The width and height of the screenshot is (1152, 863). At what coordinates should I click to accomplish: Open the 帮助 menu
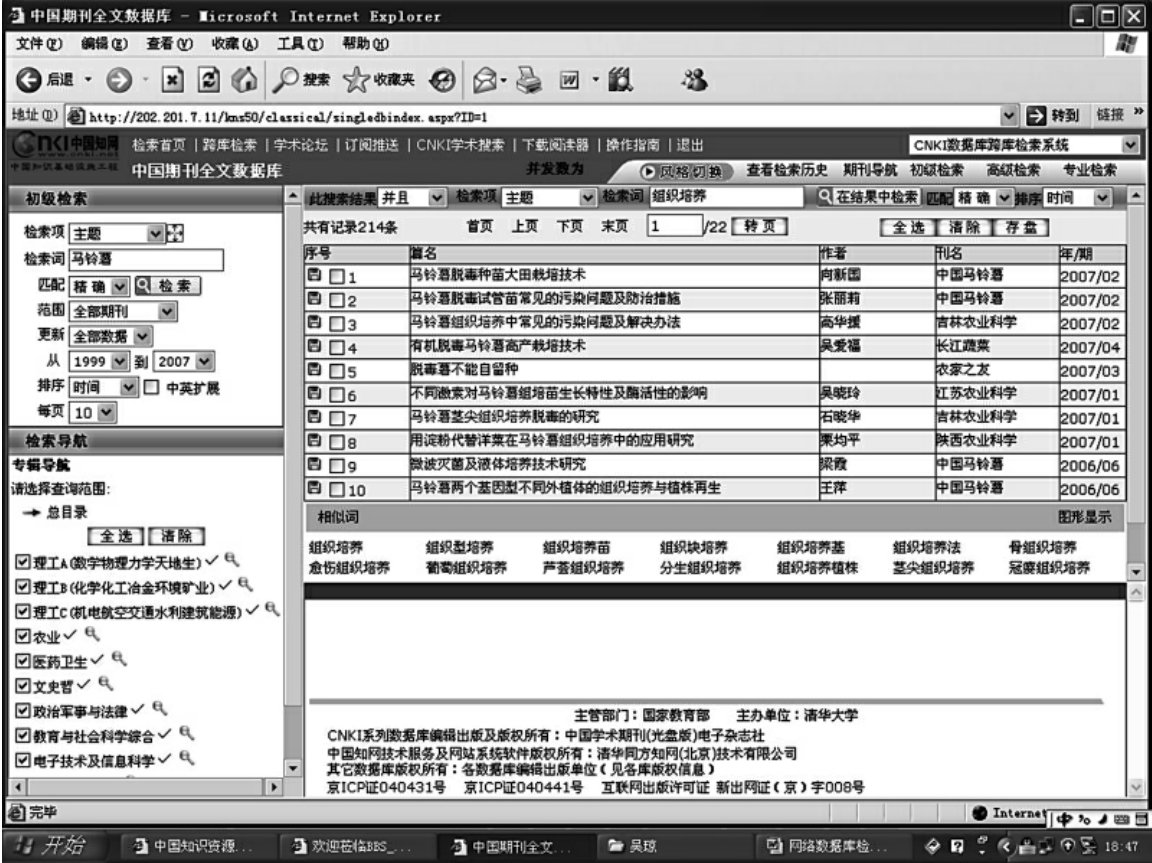[x=365, y=43]
